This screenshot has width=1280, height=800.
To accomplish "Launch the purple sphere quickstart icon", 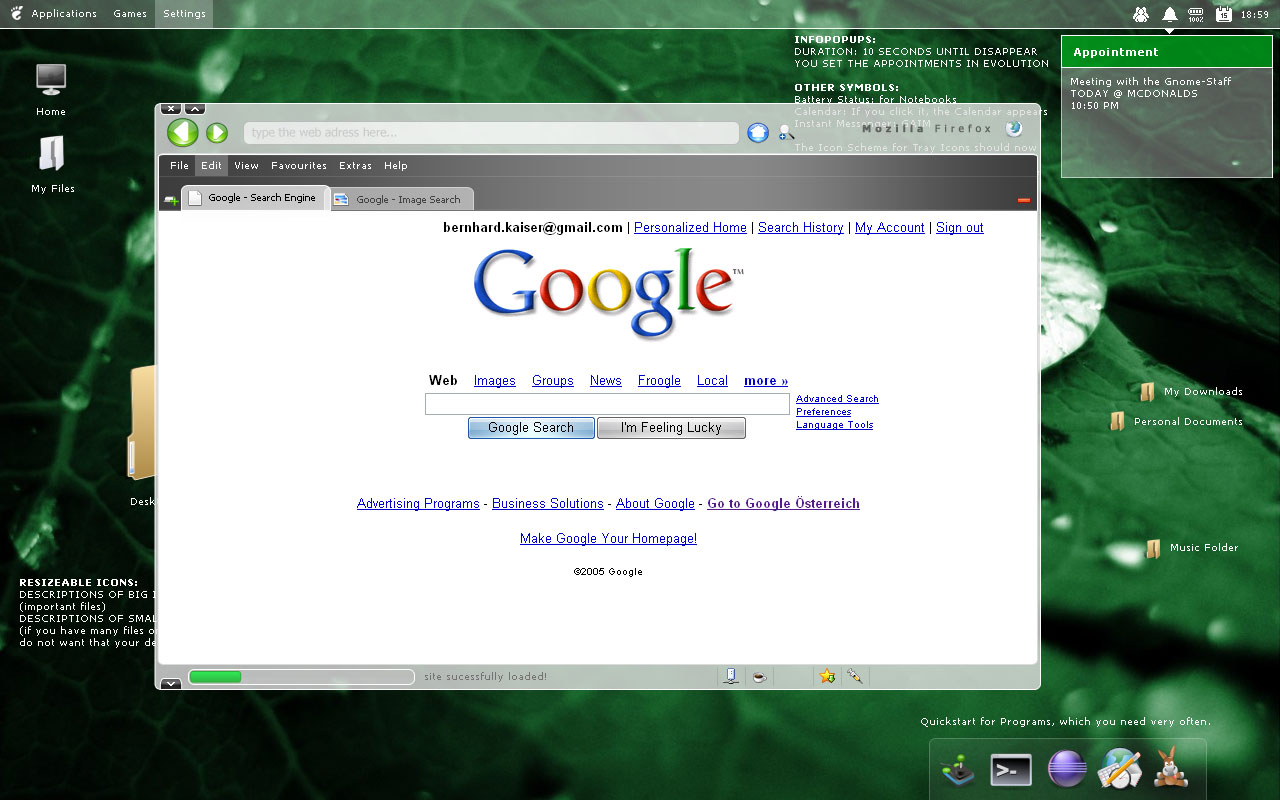I will [1067, 768].
